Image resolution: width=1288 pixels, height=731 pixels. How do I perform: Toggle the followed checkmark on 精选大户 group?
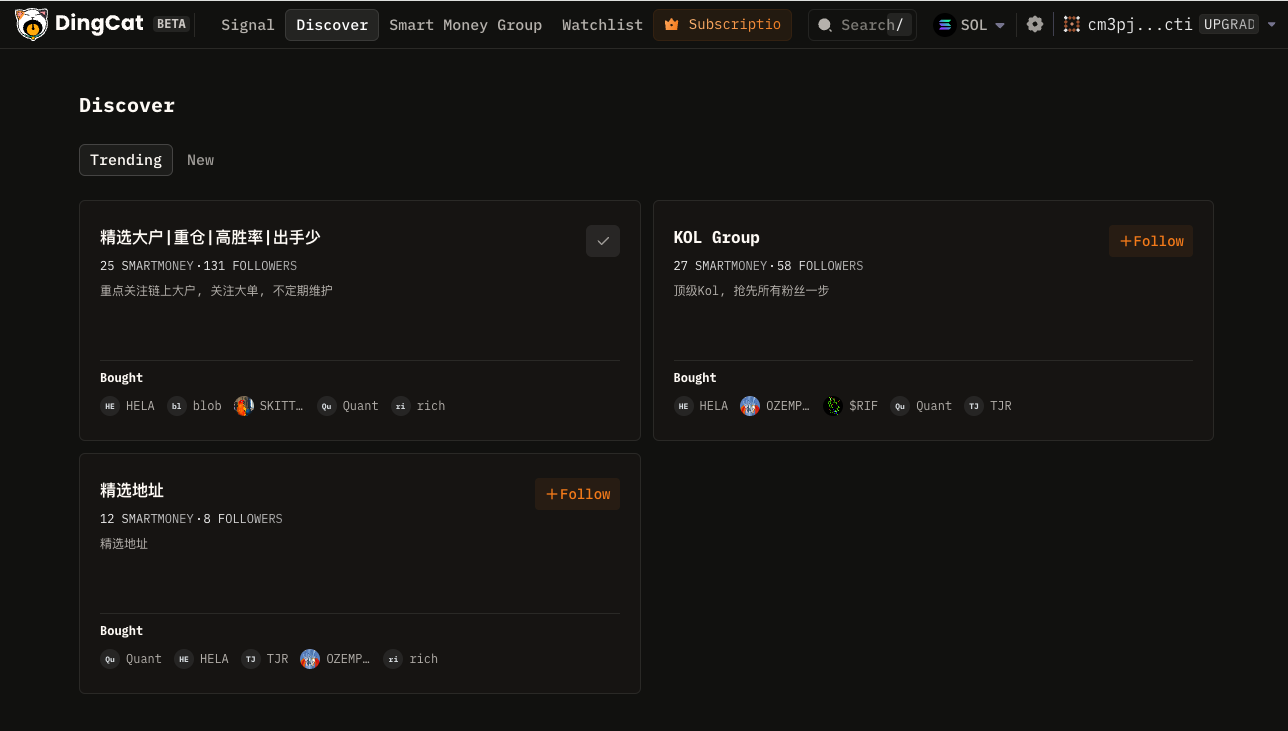pos(603,241)
